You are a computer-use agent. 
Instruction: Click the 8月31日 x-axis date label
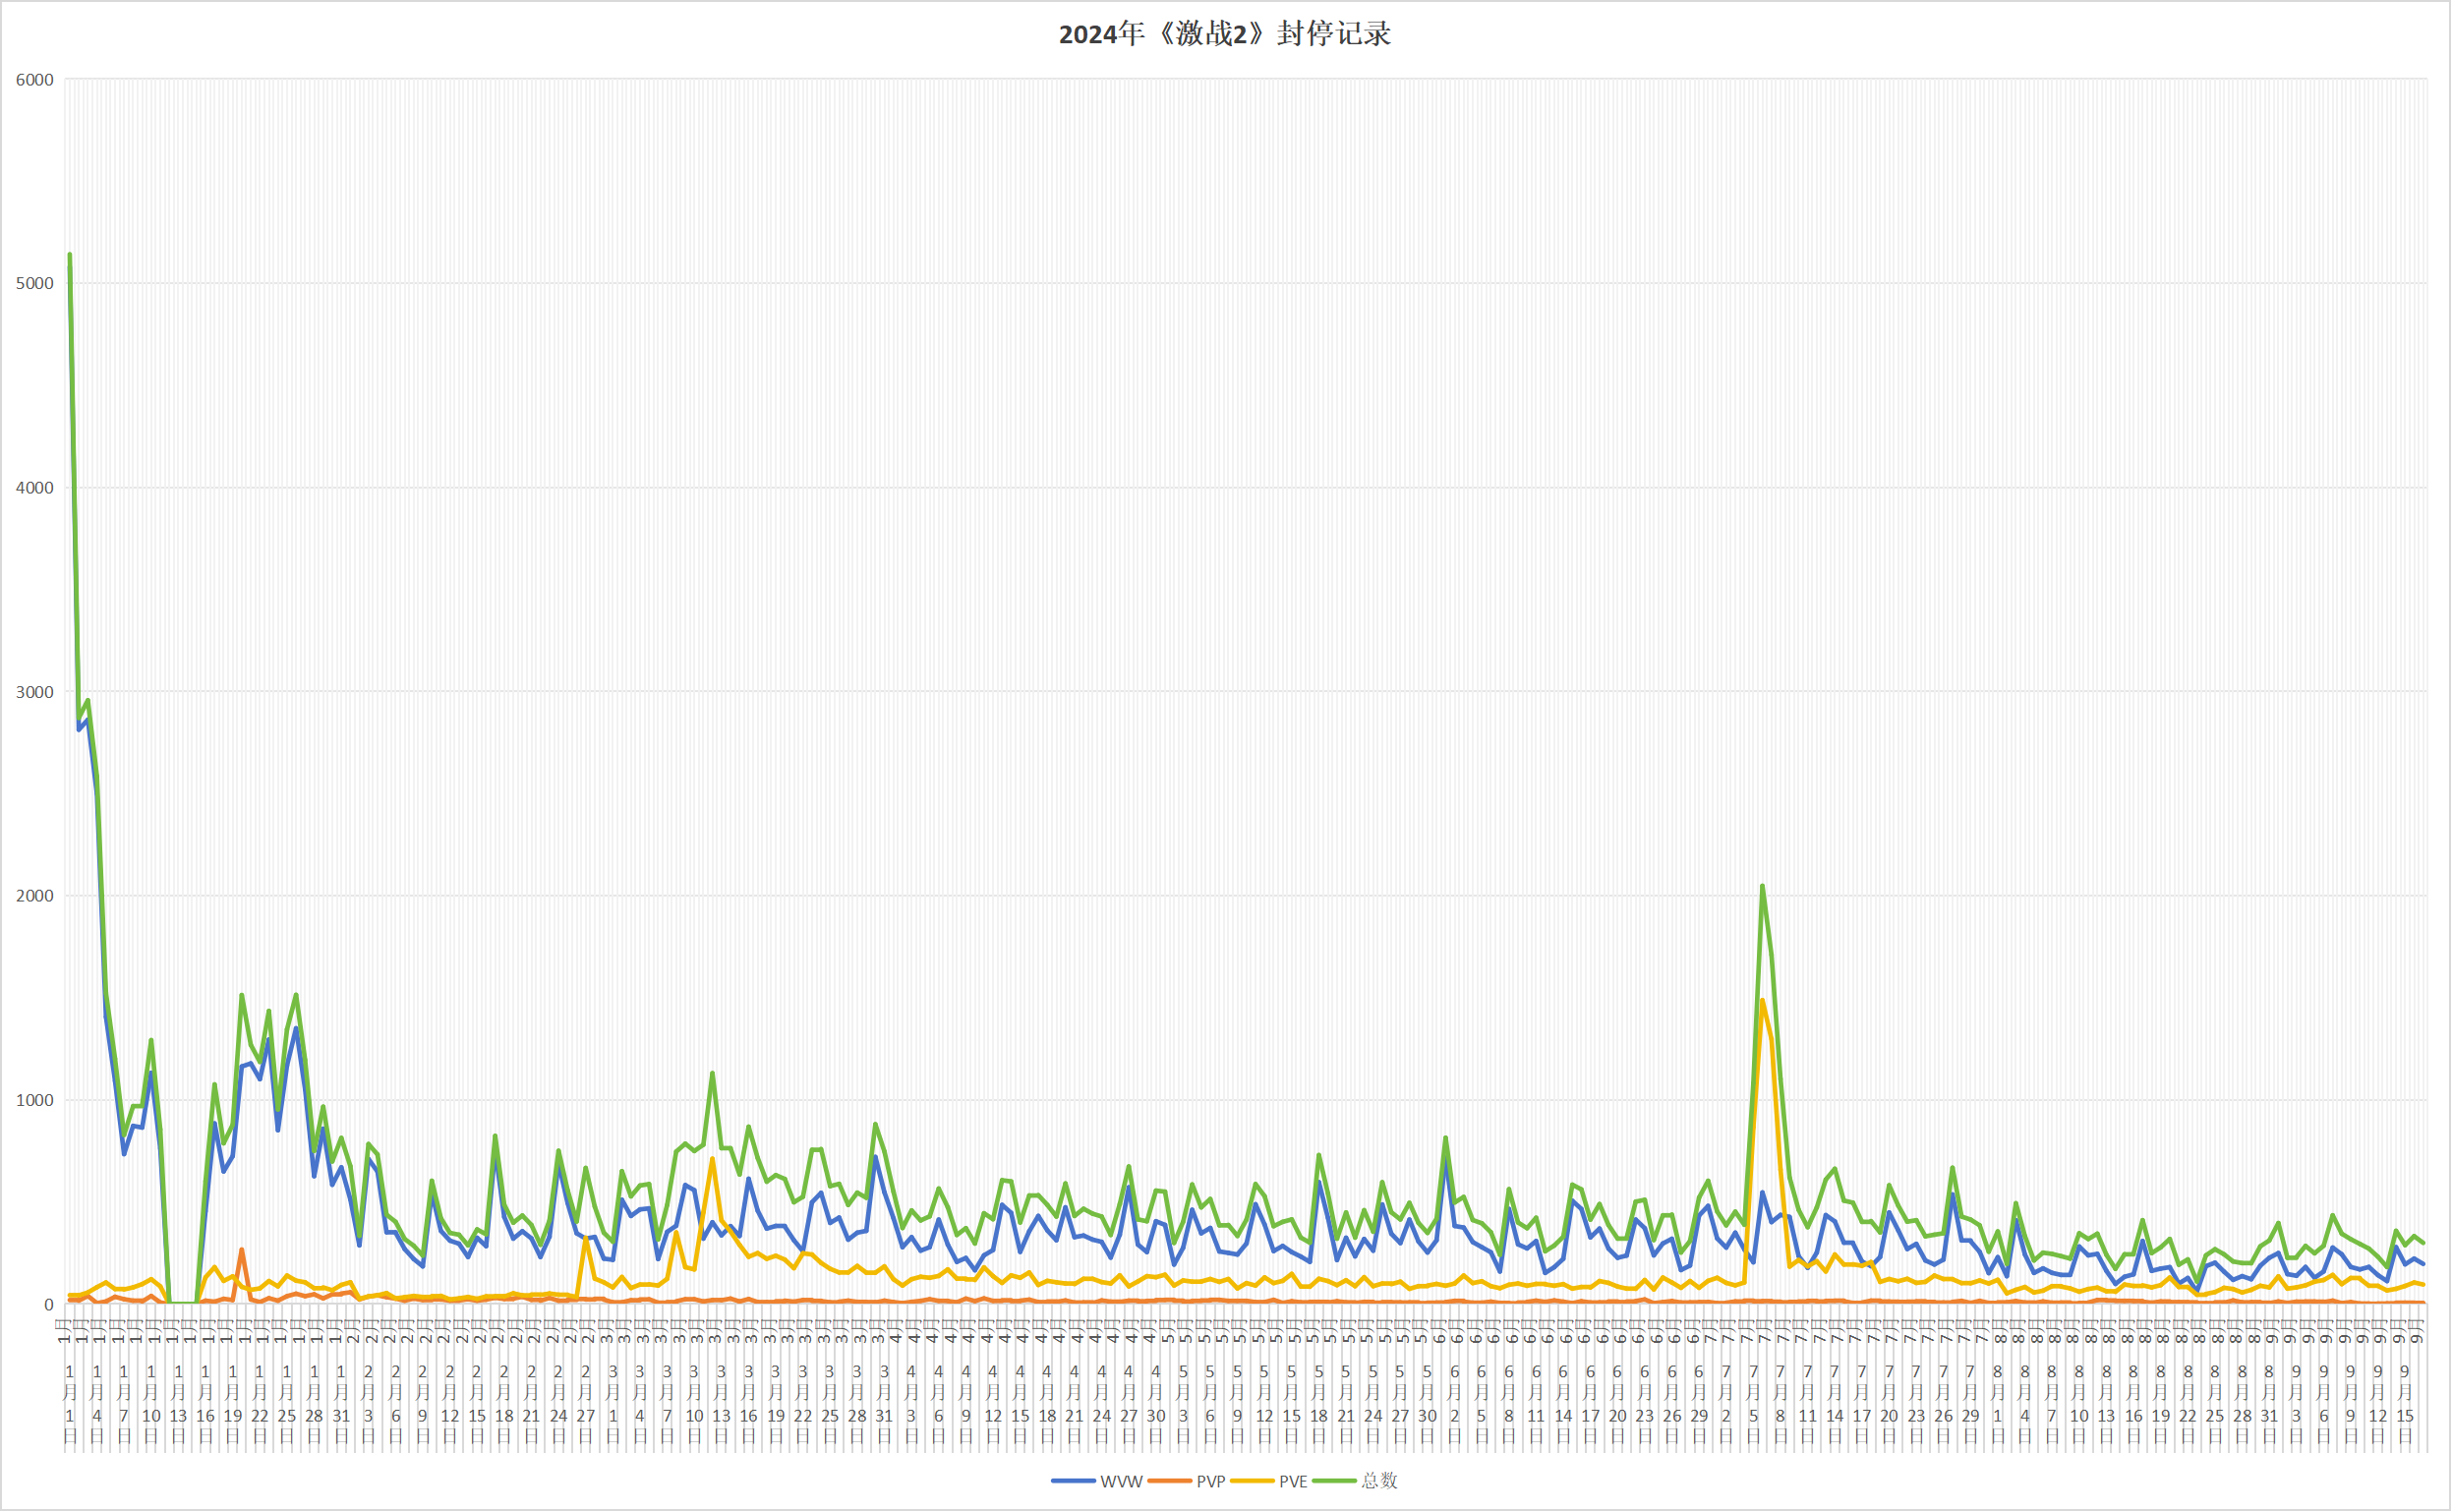[x=2269, y=1406]
